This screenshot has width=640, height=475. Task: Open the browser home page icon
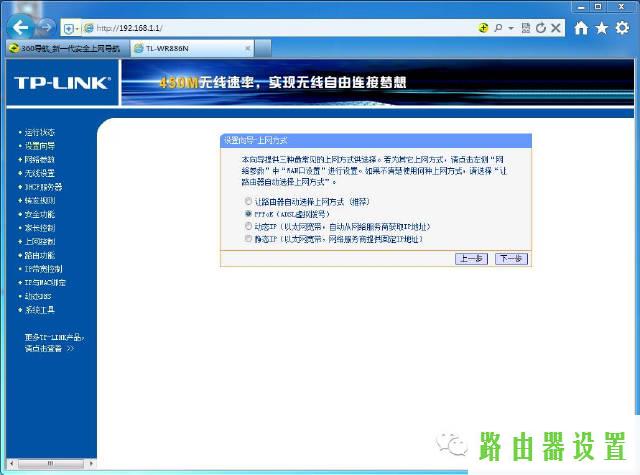[581, 28]
